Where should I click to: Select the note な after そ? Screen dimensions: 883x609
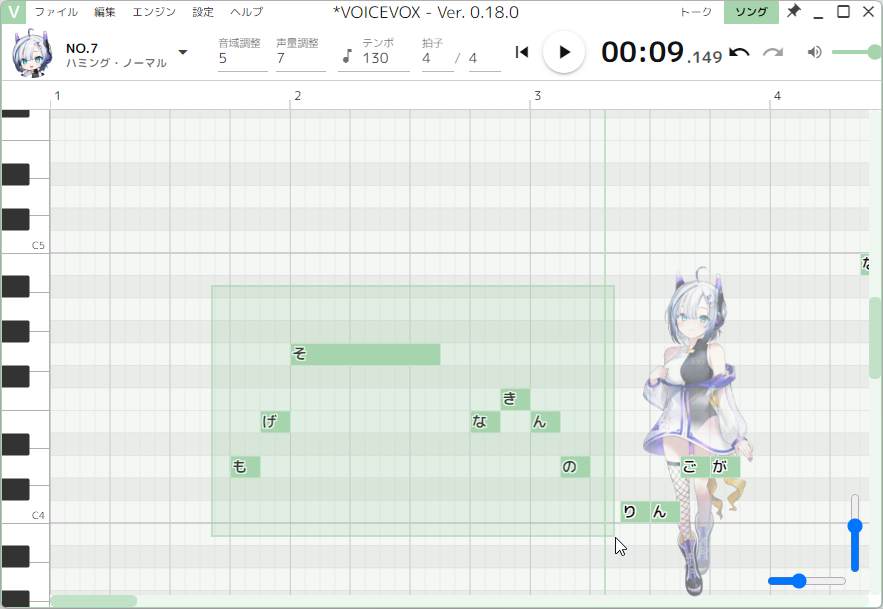(x=485, y=421)
